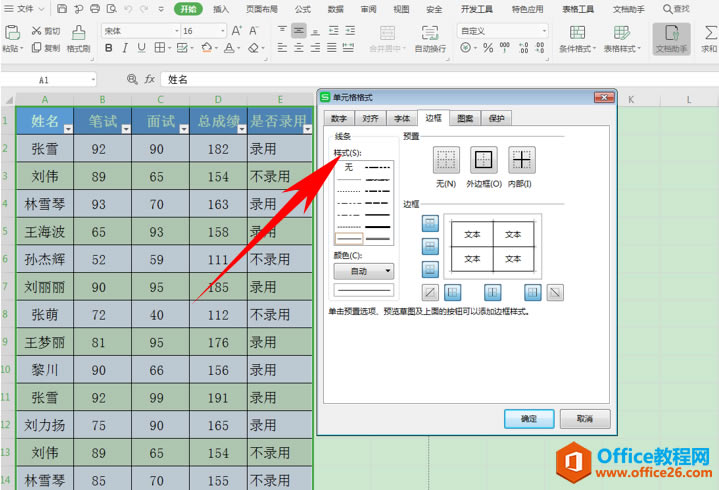Click the Distributed alignment icon
This screenshot has height=490, width=719.
tap(348, 48)
